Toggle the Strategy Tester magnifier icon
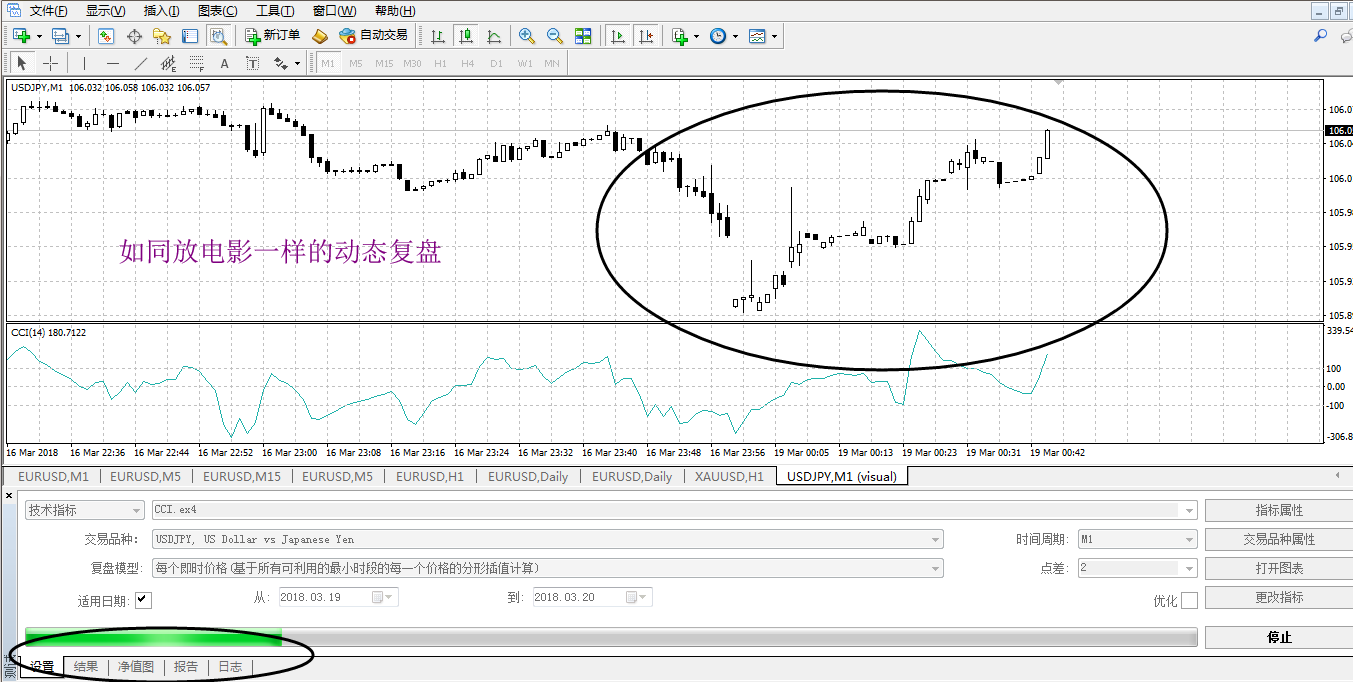Image resolution: width=1353 pixels, height=682 pixels. [x=218, y=36]
